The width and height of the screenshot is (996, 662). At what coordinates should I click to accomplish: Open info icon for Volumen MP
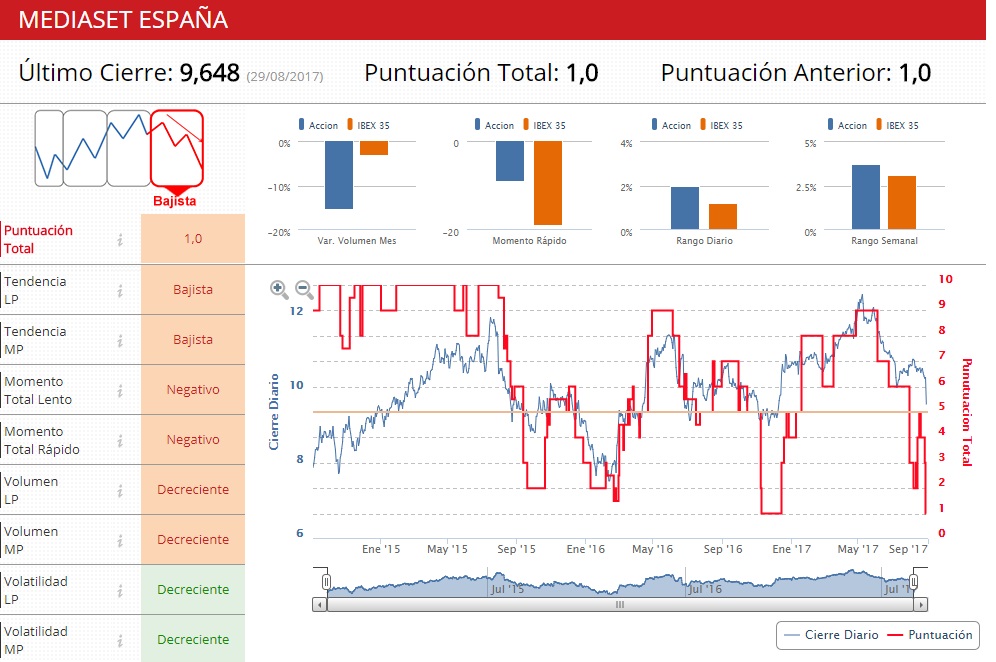click(120, 541)
